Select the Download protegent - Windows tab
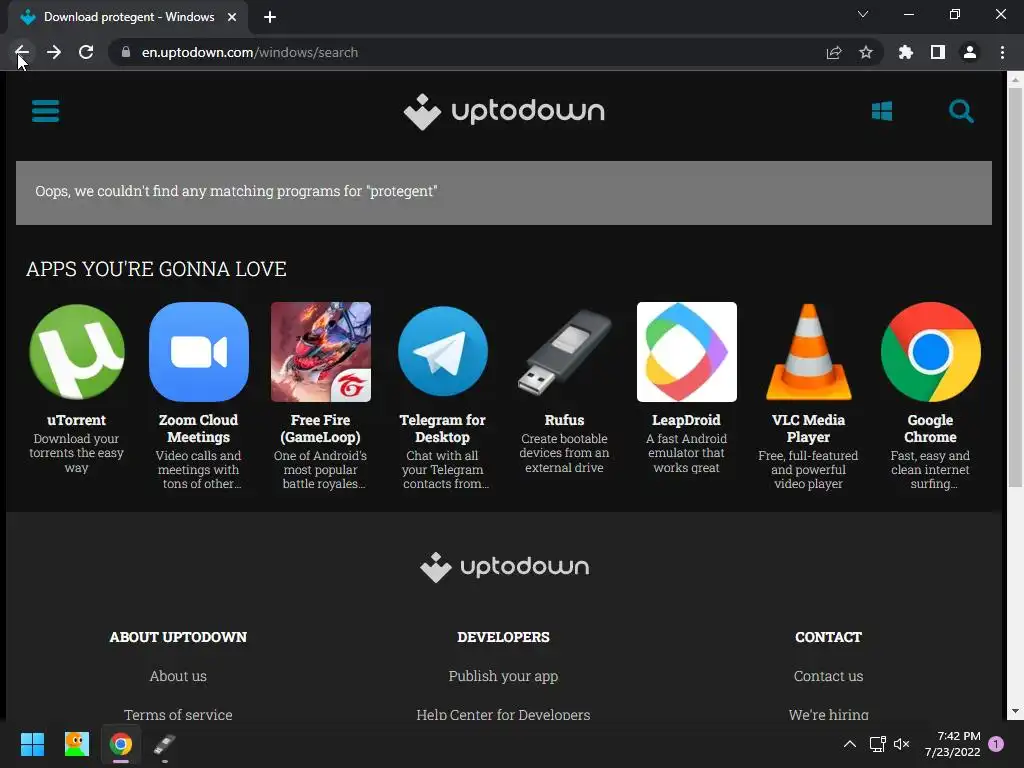This screenshot has width=1024, height=768. coord(128,17)
